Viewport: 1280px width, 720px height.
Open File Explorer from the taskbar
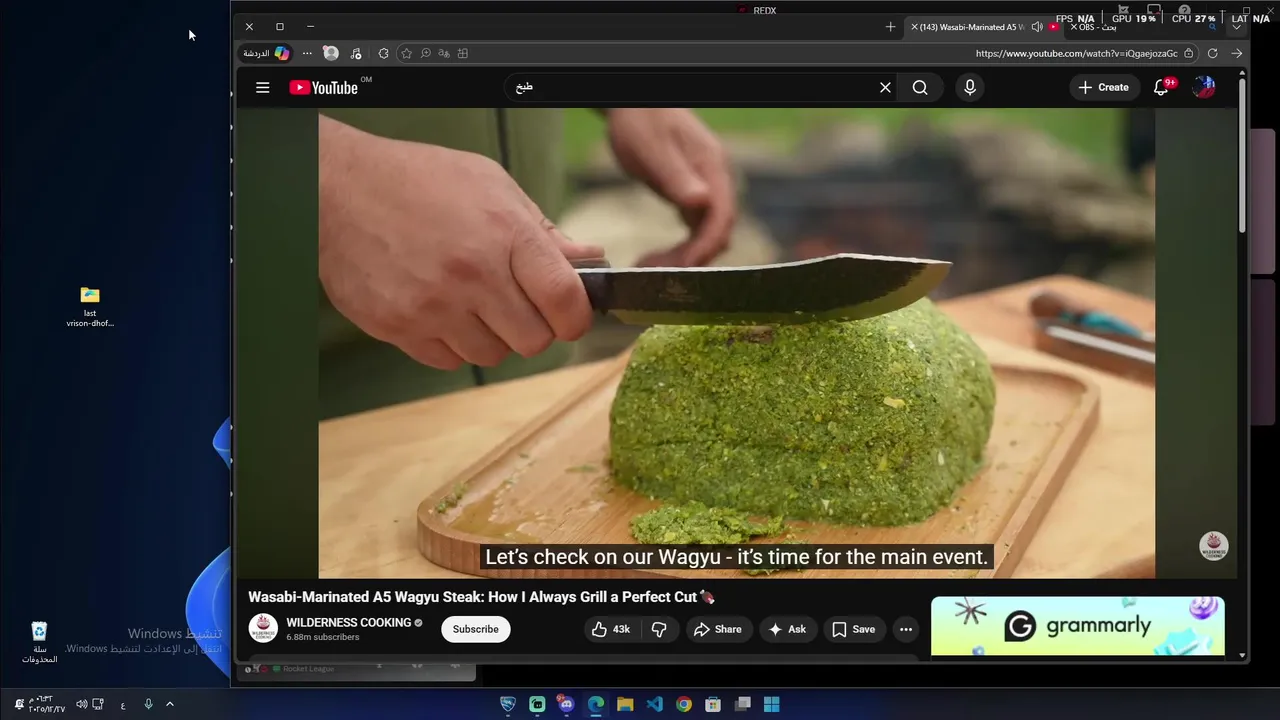click(625, 704)
